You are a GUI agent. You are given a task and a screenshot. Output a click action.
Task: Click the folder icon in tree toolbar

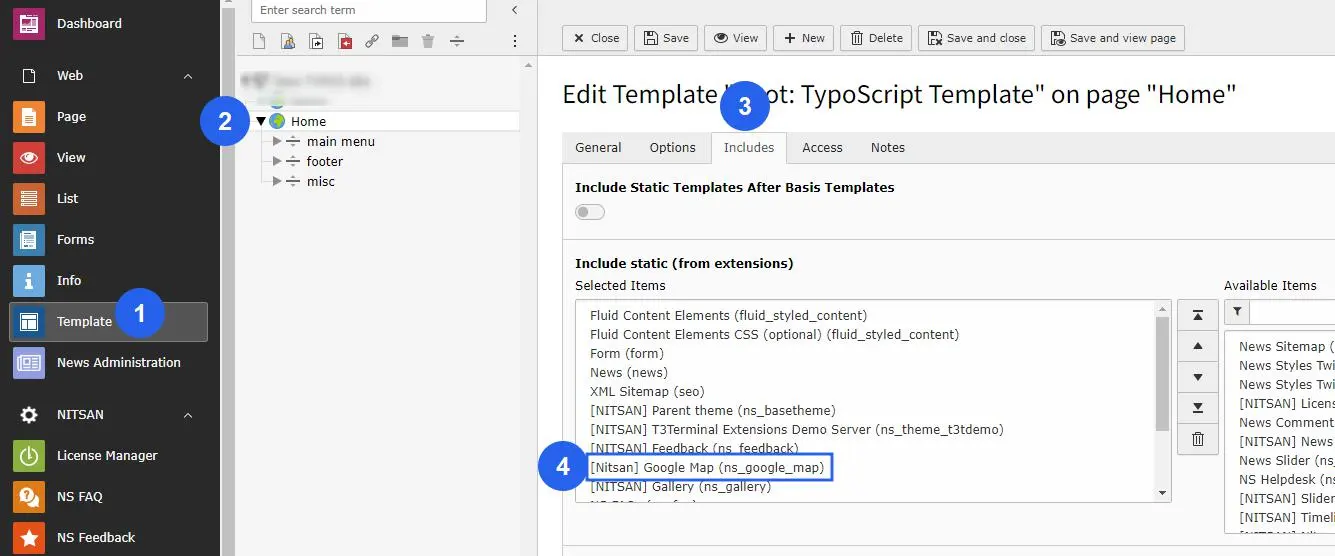click(x=400, y=42)
